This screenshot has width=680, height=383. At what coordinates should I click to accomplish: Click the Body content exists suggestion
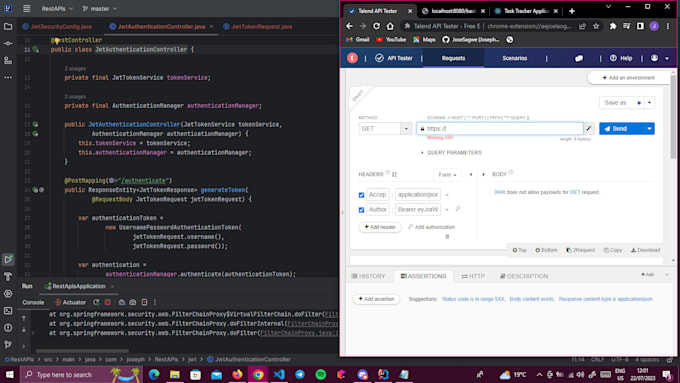coord(532,299)
